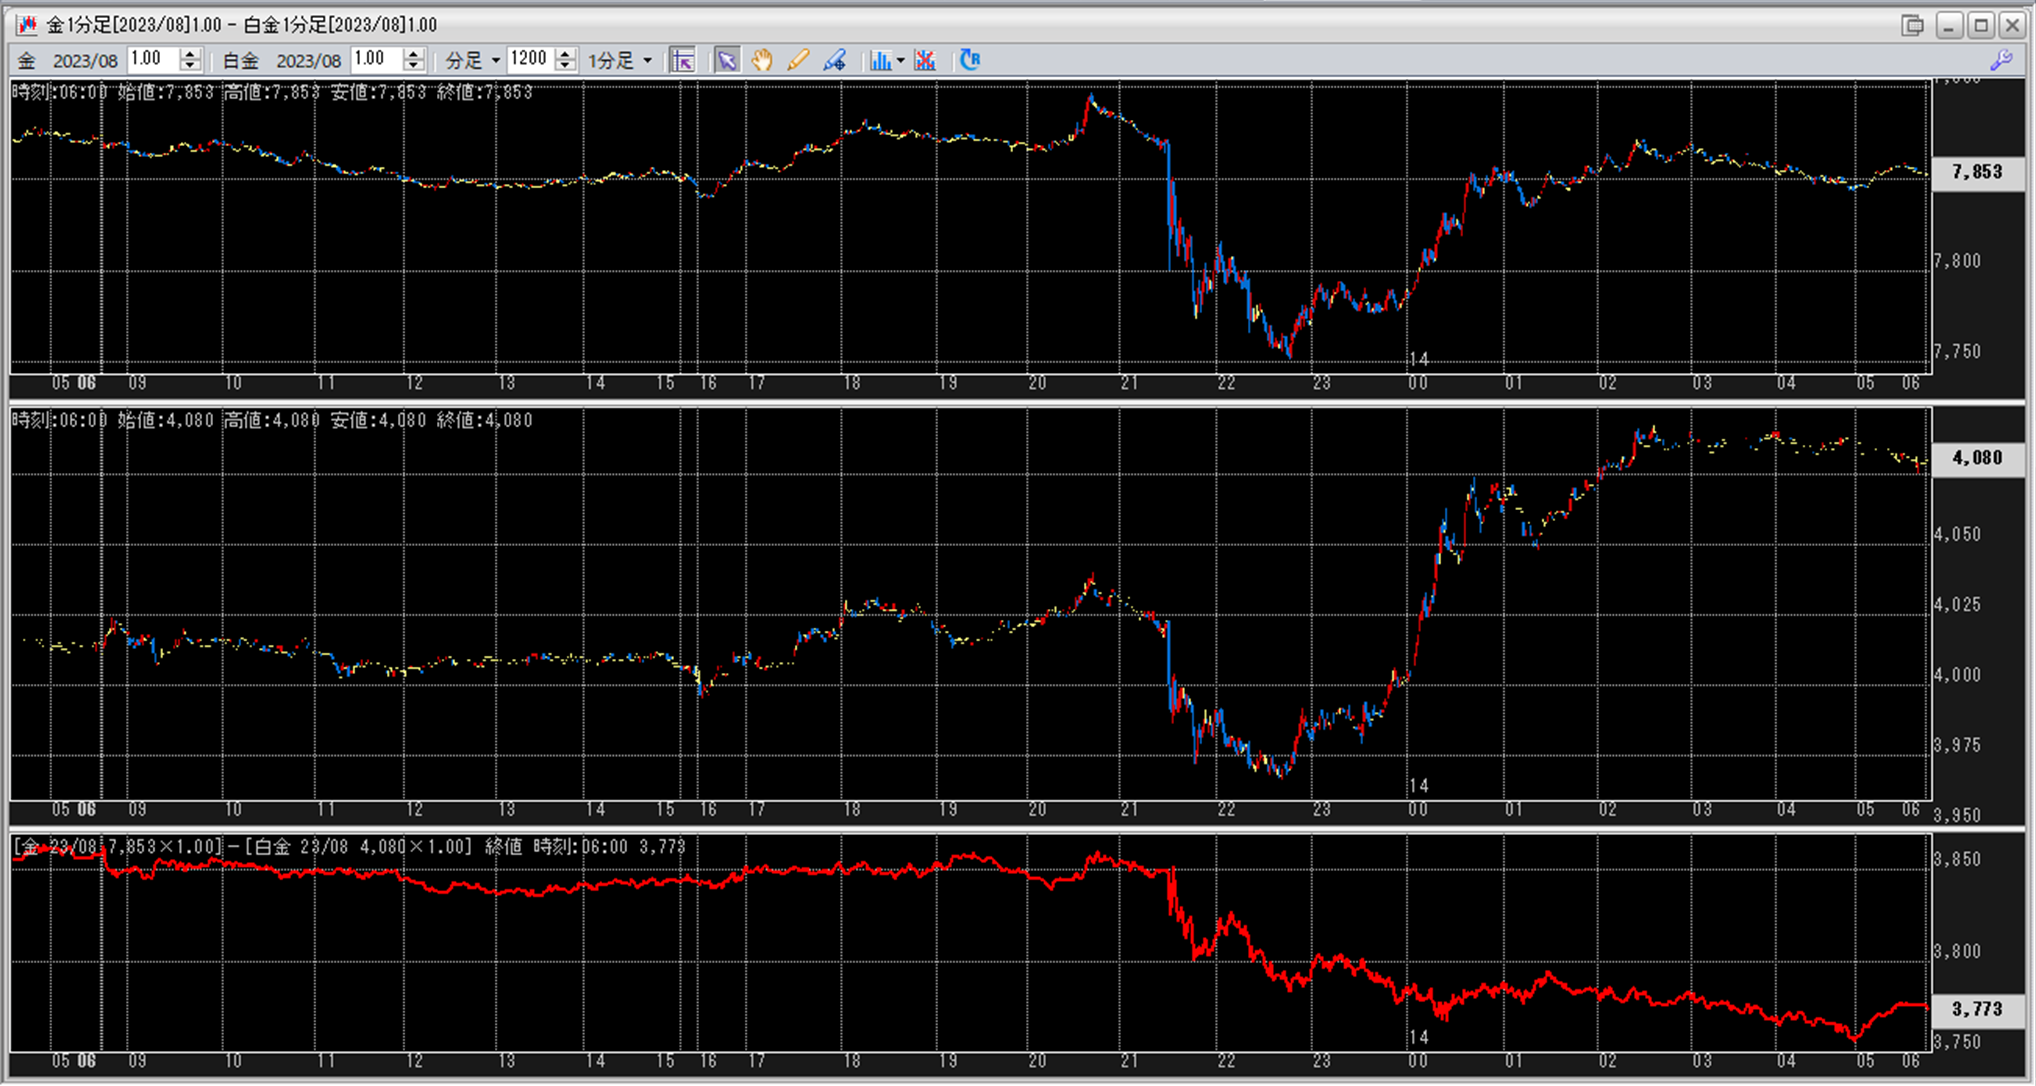The image size is (2036, 1086).
Task: Open the wrench settings icon
Action: point(2001,60)
